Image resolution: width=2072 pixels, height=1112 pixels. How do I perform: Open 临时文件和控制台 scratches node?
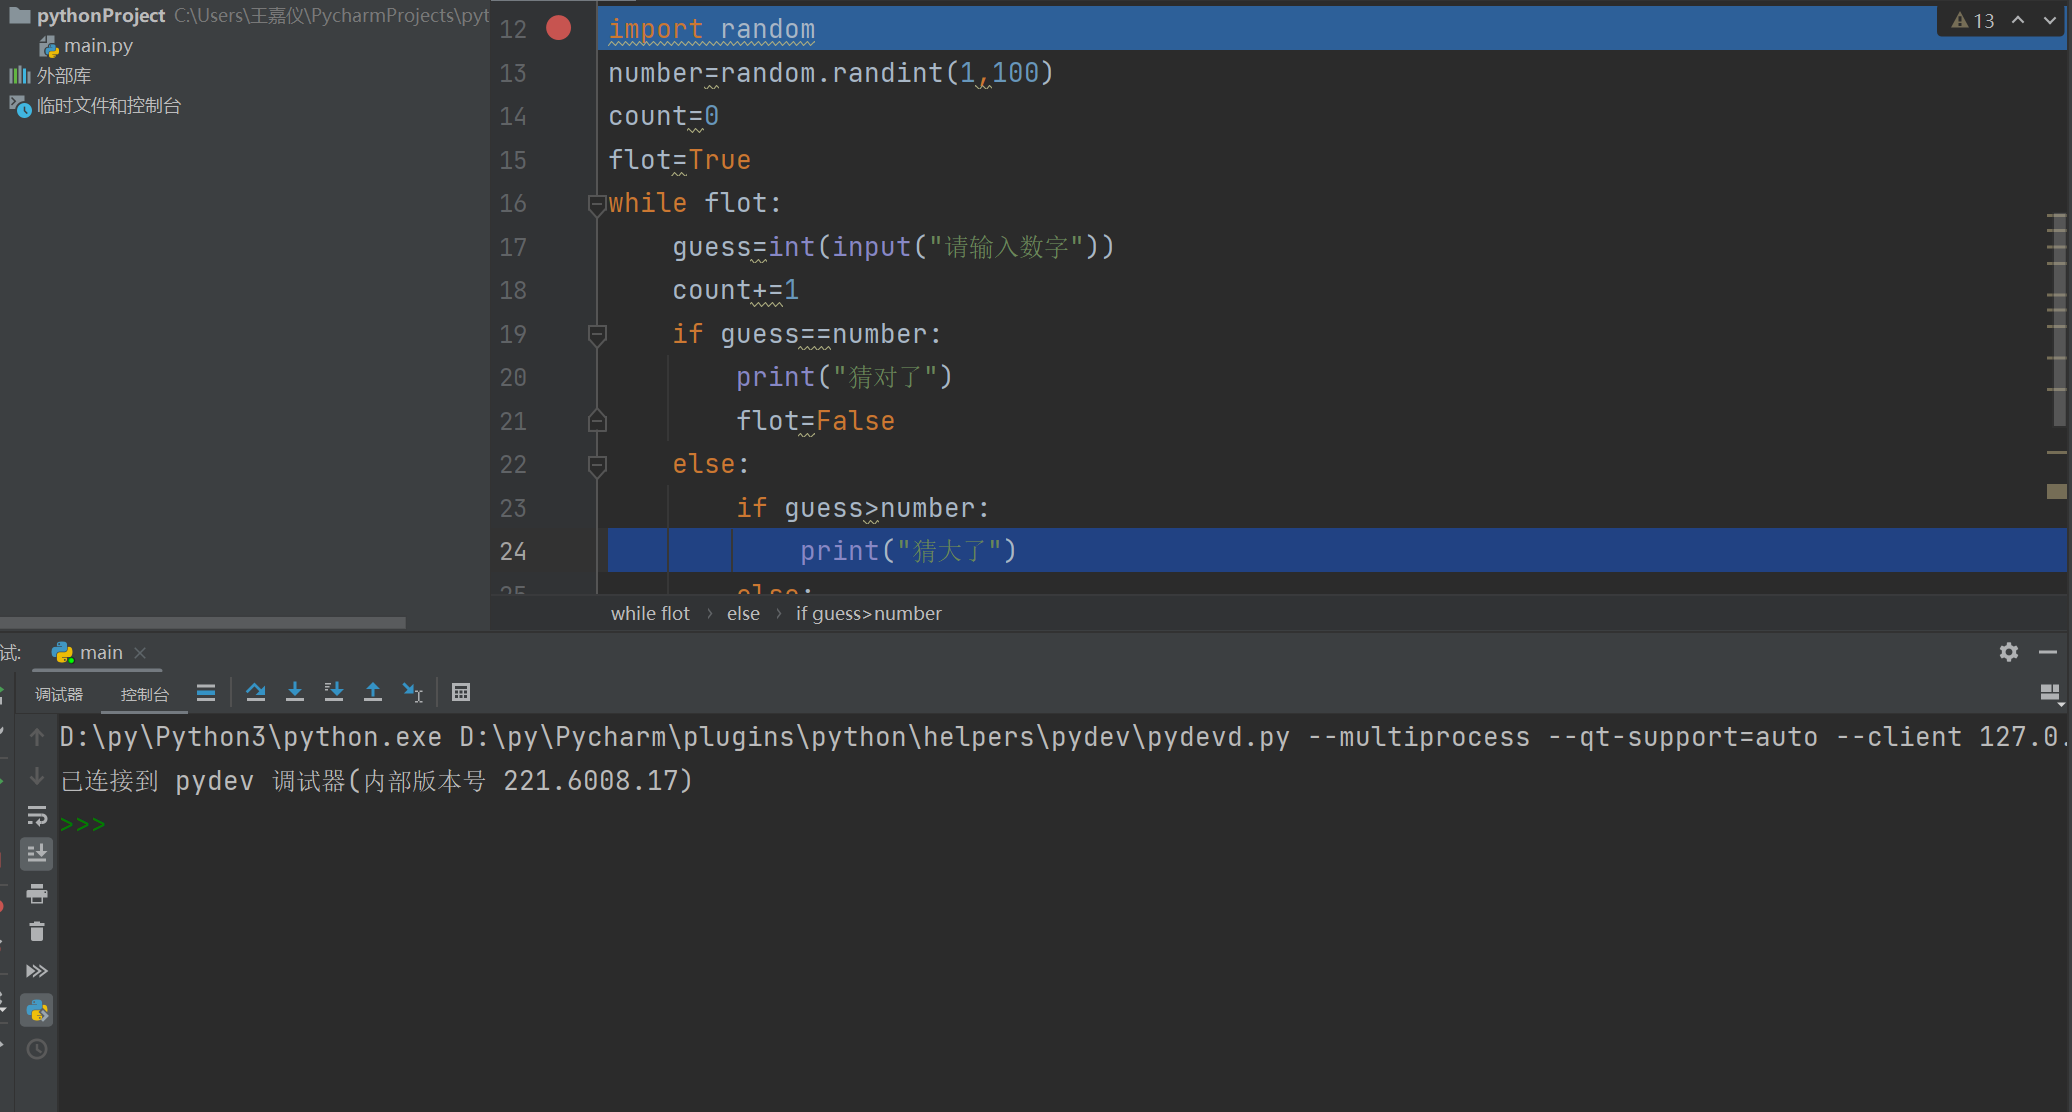coord(108,106)
